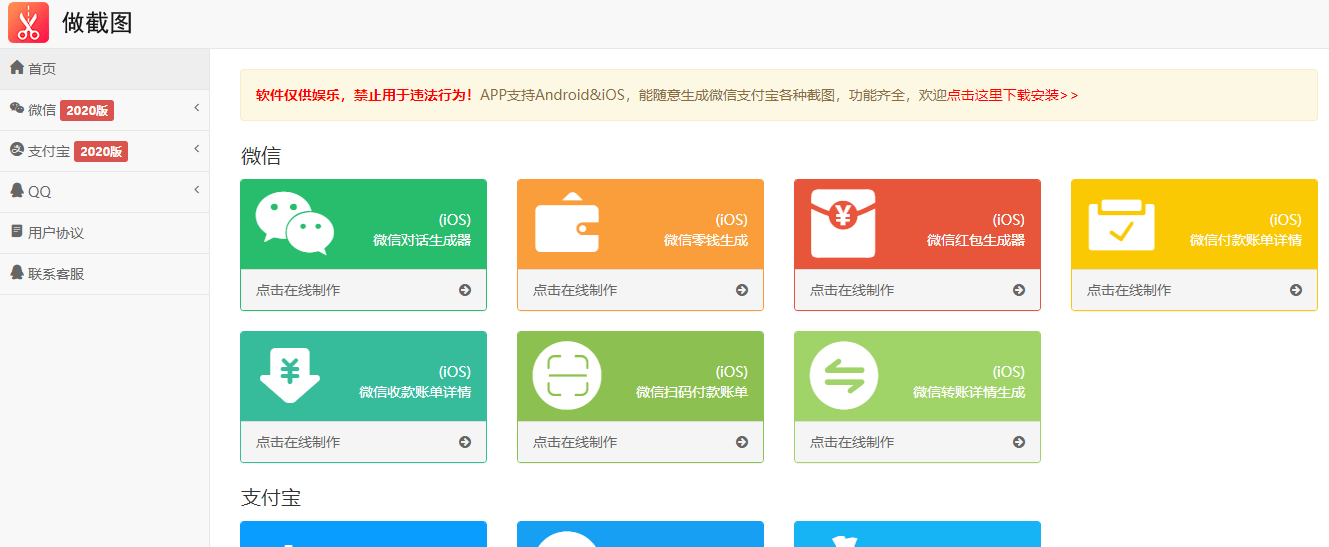The width and height of the screenshot is (1329, 547).
Task: Click 点击在线制作 under 微信对话生成器
Action: pyautogui.click(x=298, y=290)
